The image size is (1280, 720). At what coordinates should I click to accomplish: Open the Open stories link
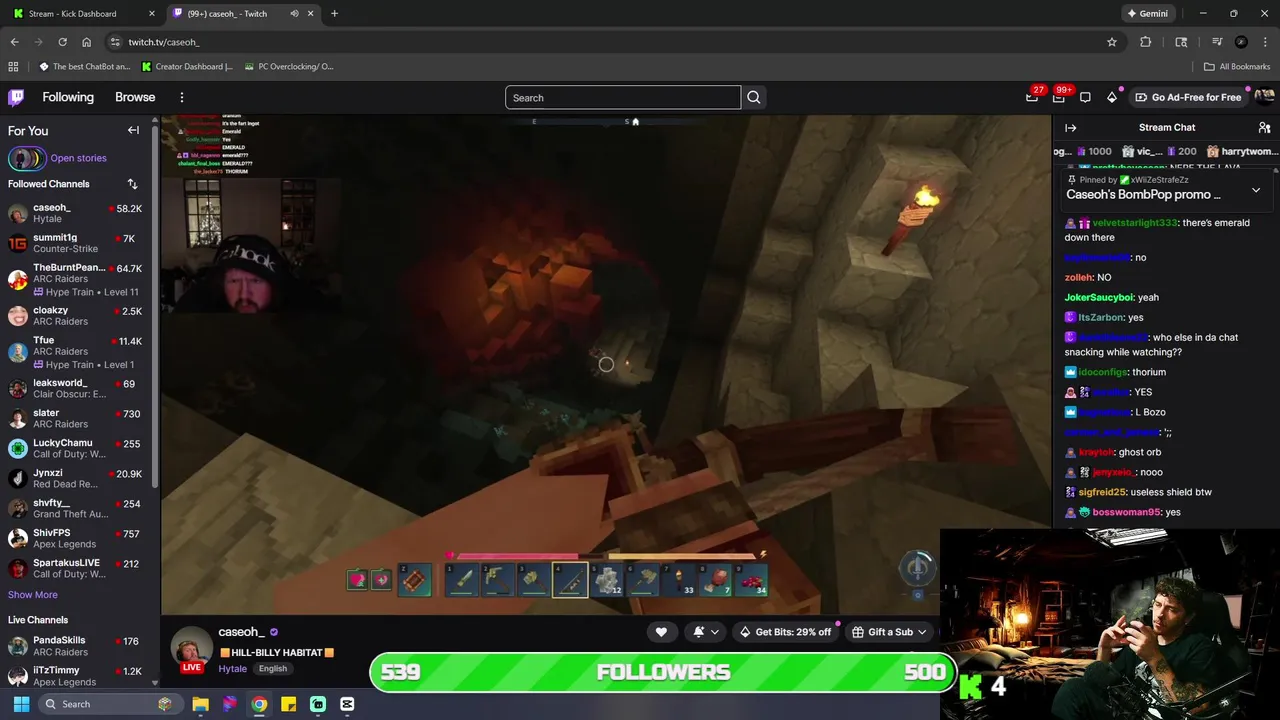[x=78, y=158]
